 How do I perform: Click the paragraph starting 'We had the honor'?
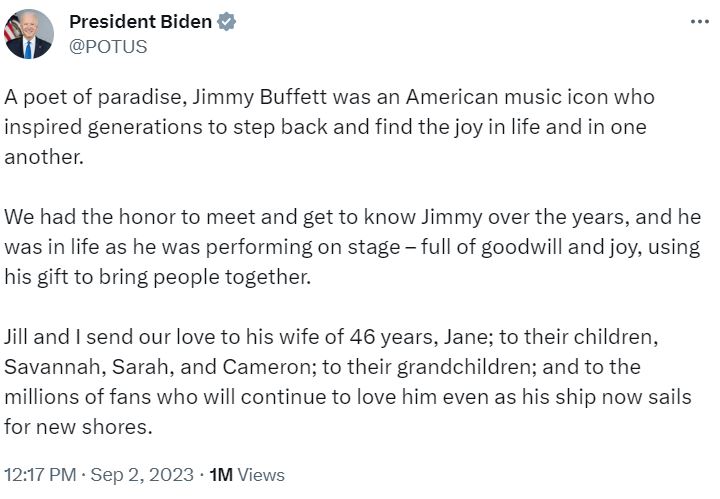click(350, 246)
